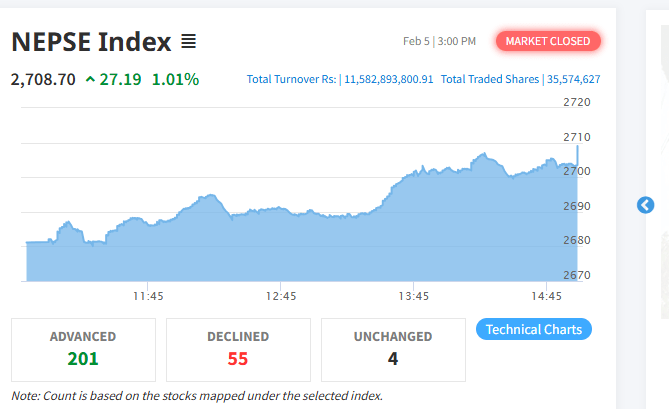This screenshot has width=669, height=409.
Task: Click the 2700 y-axis label
Action: coord(577,171)
